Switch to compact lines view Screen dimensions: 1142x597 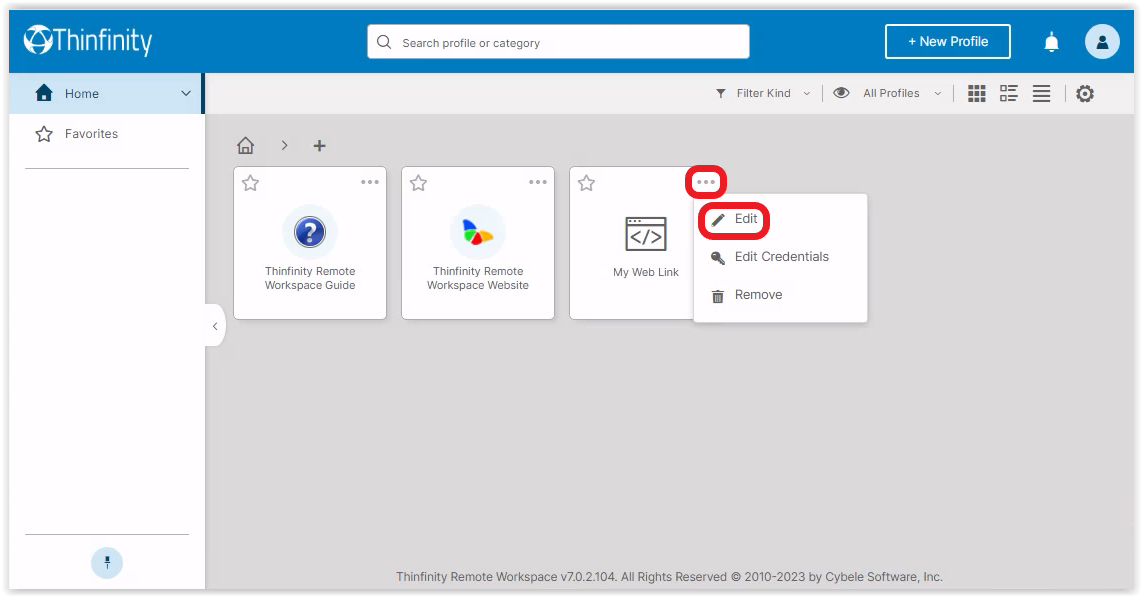tap(1041, 93)
